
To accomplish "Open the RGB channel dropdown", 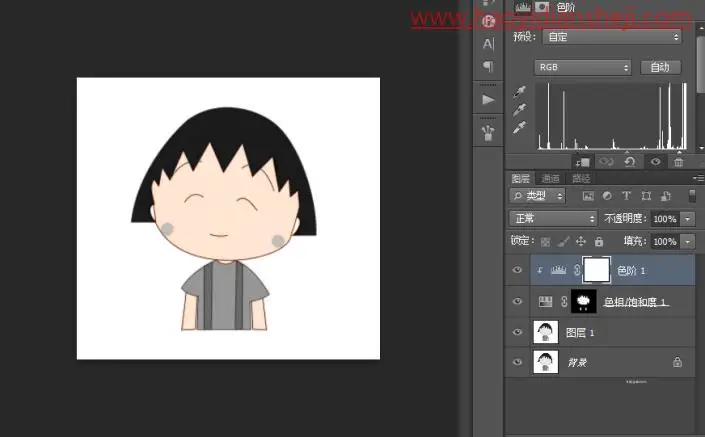I will coord(583,67).
